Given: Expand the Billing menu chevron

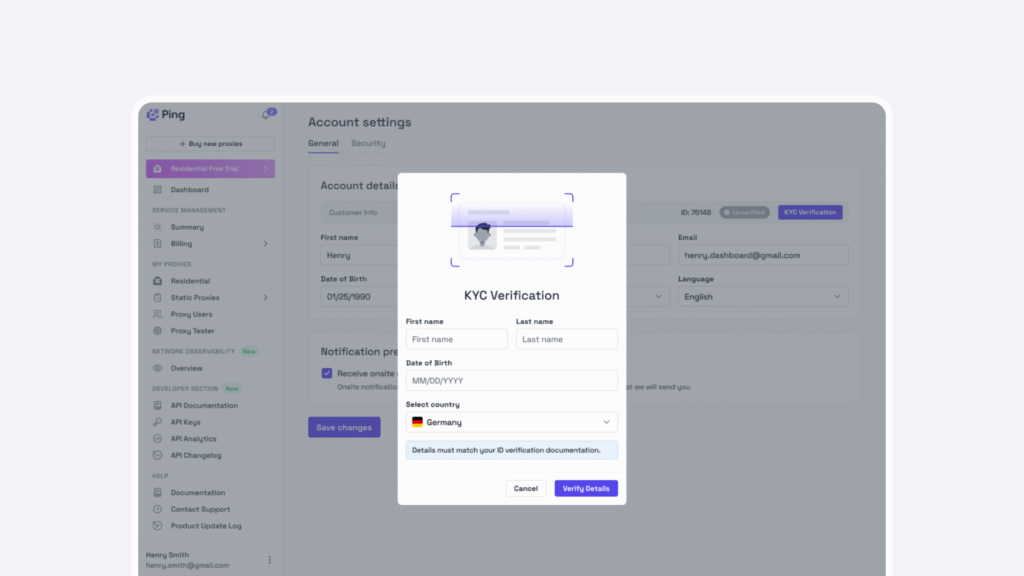Looking at the screenshot, I should 266,243.
